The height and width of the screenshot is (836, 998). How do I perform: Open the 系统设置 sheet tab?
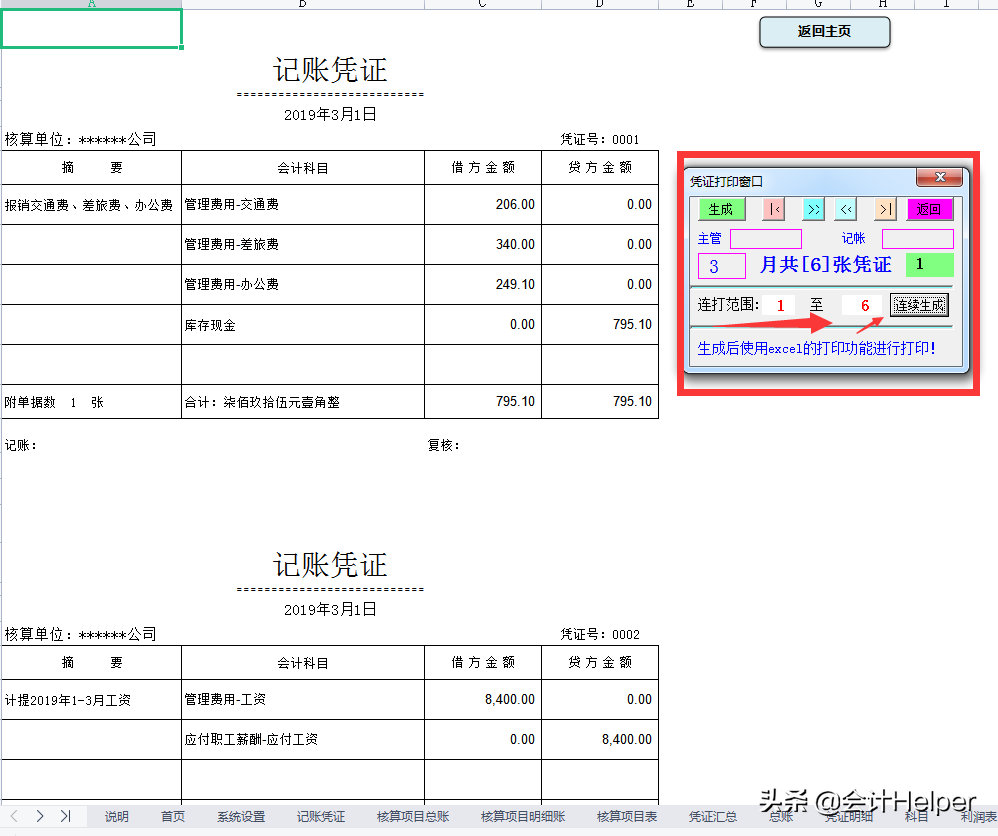point(240,816)
